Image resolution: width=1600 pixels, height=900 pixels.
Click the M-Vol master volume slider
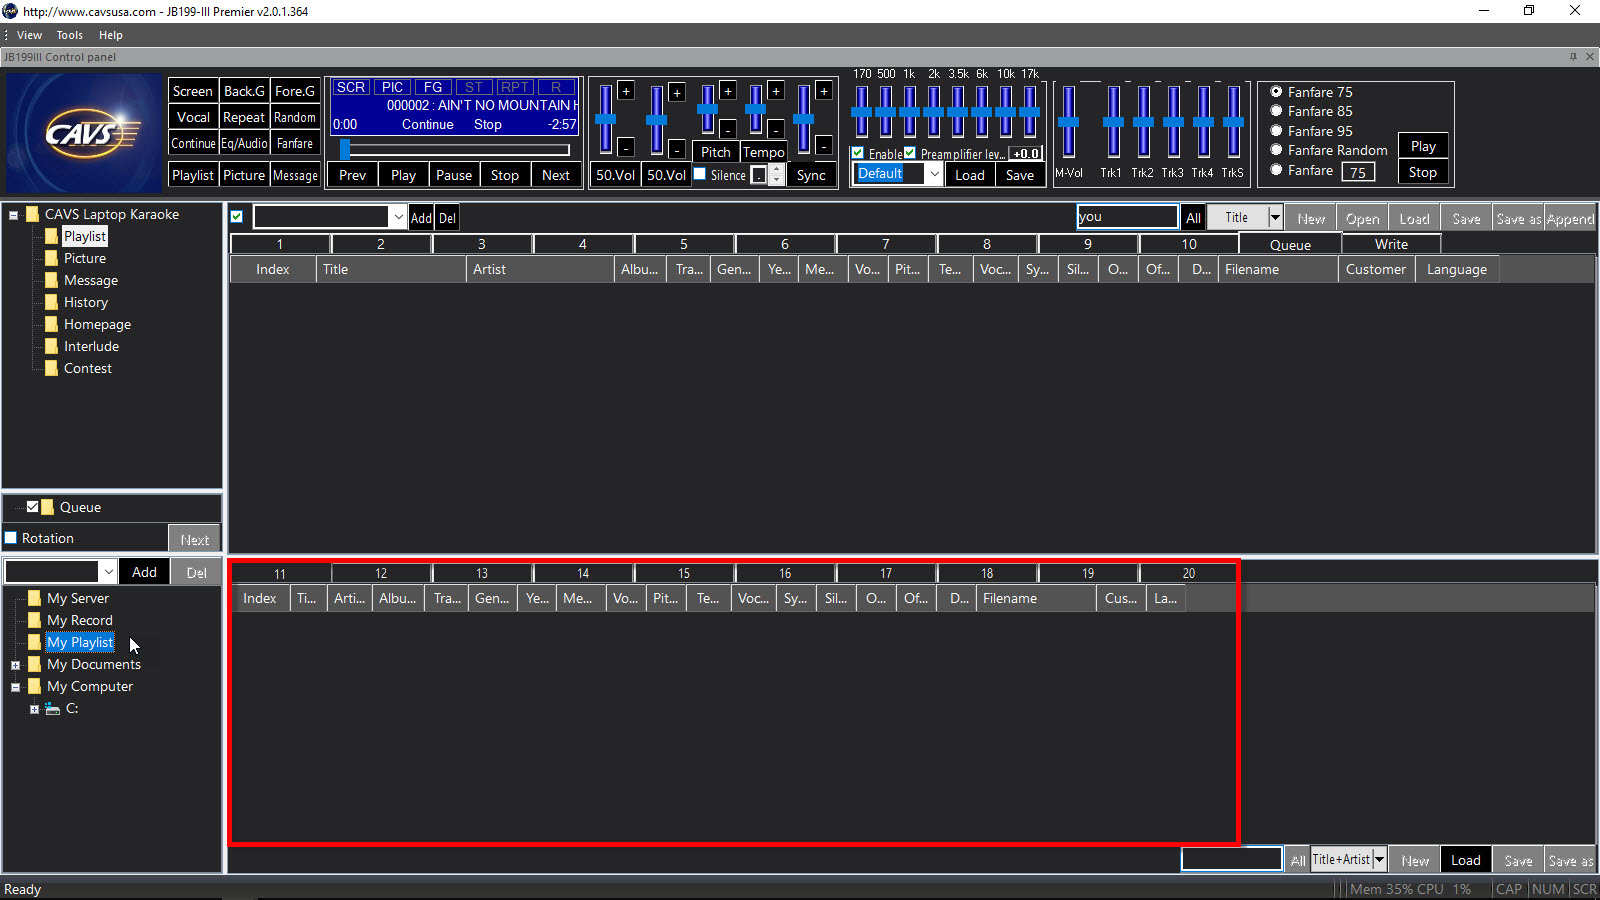click(1068, 122)
